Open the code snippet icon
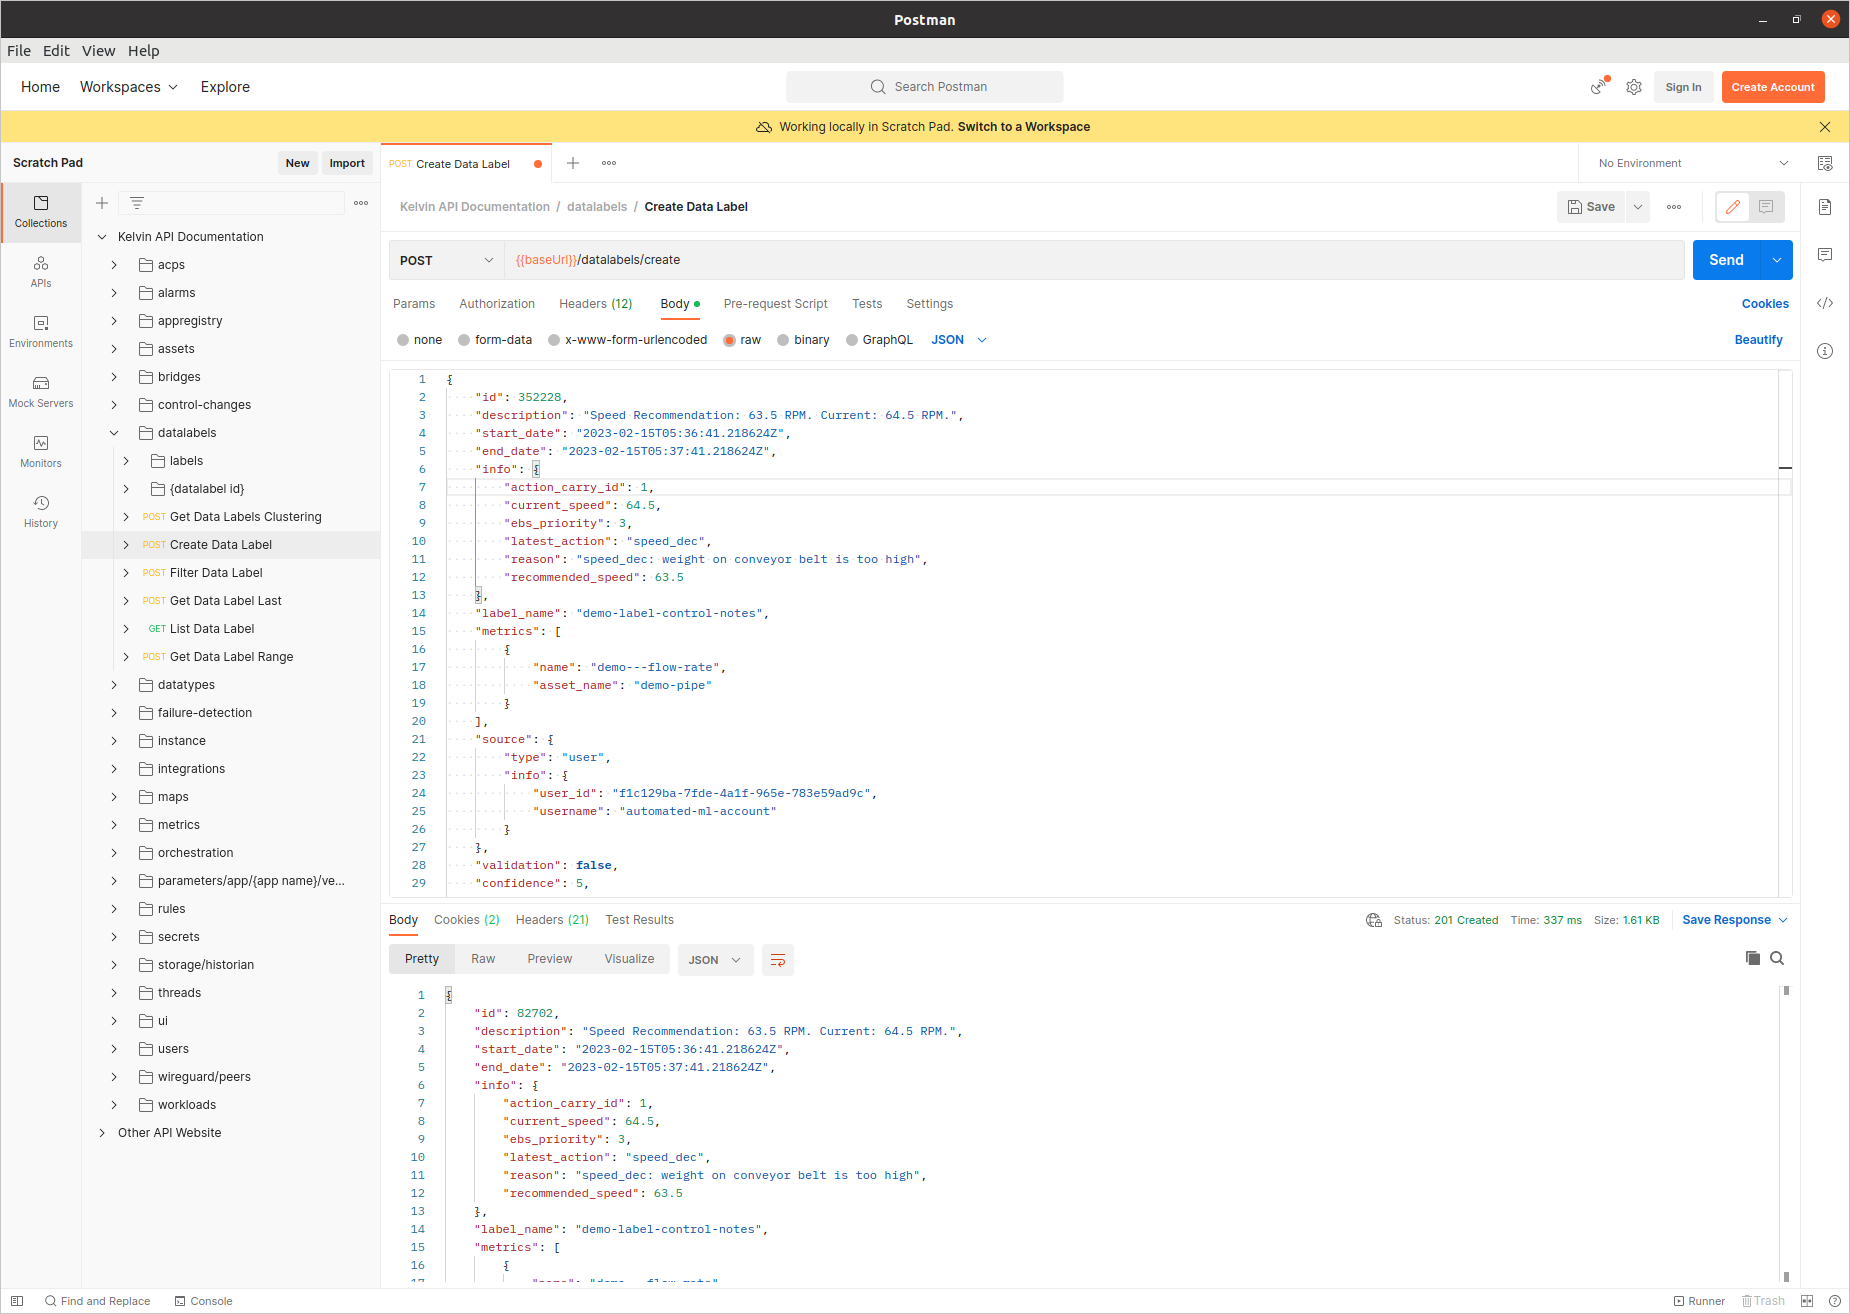The image size is (1850, 1314). click(1825, 303)
